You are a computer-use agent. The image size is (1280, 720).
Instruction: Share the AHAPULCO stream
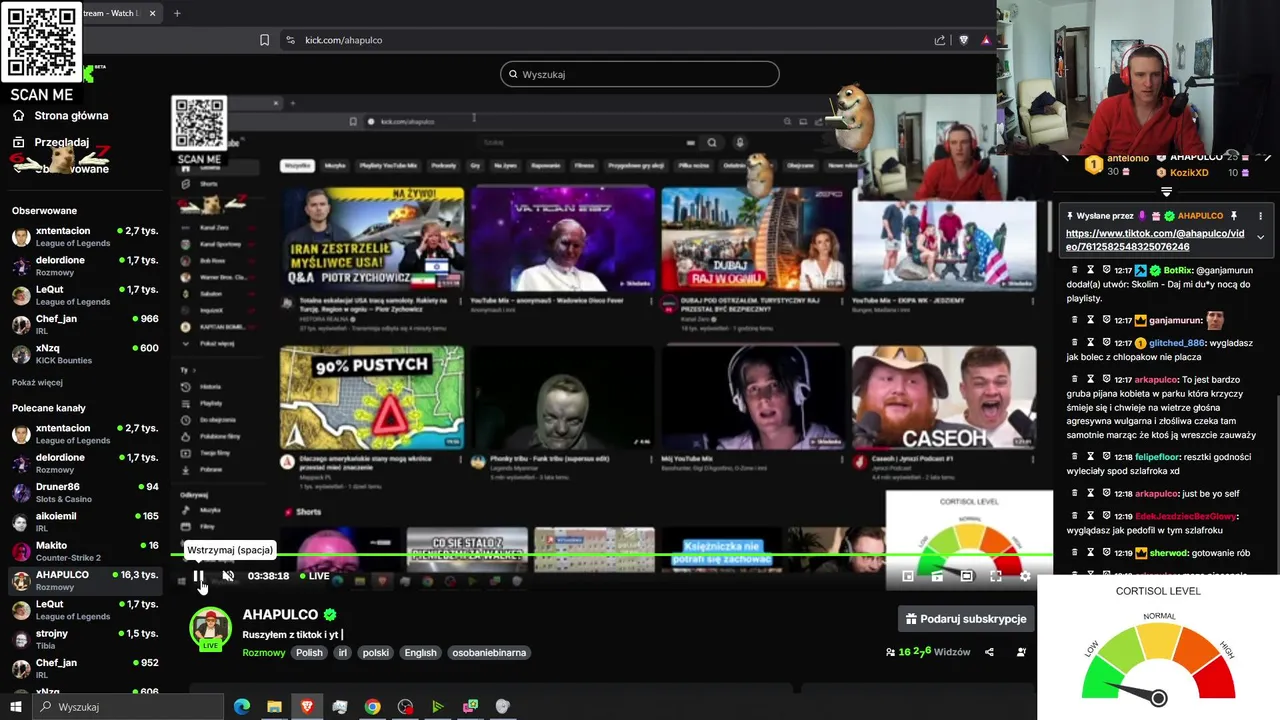click(989, 652)
